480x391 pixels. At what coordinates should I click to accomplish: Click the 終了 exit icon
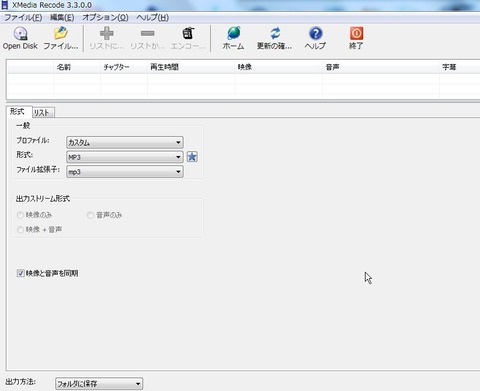356,33
